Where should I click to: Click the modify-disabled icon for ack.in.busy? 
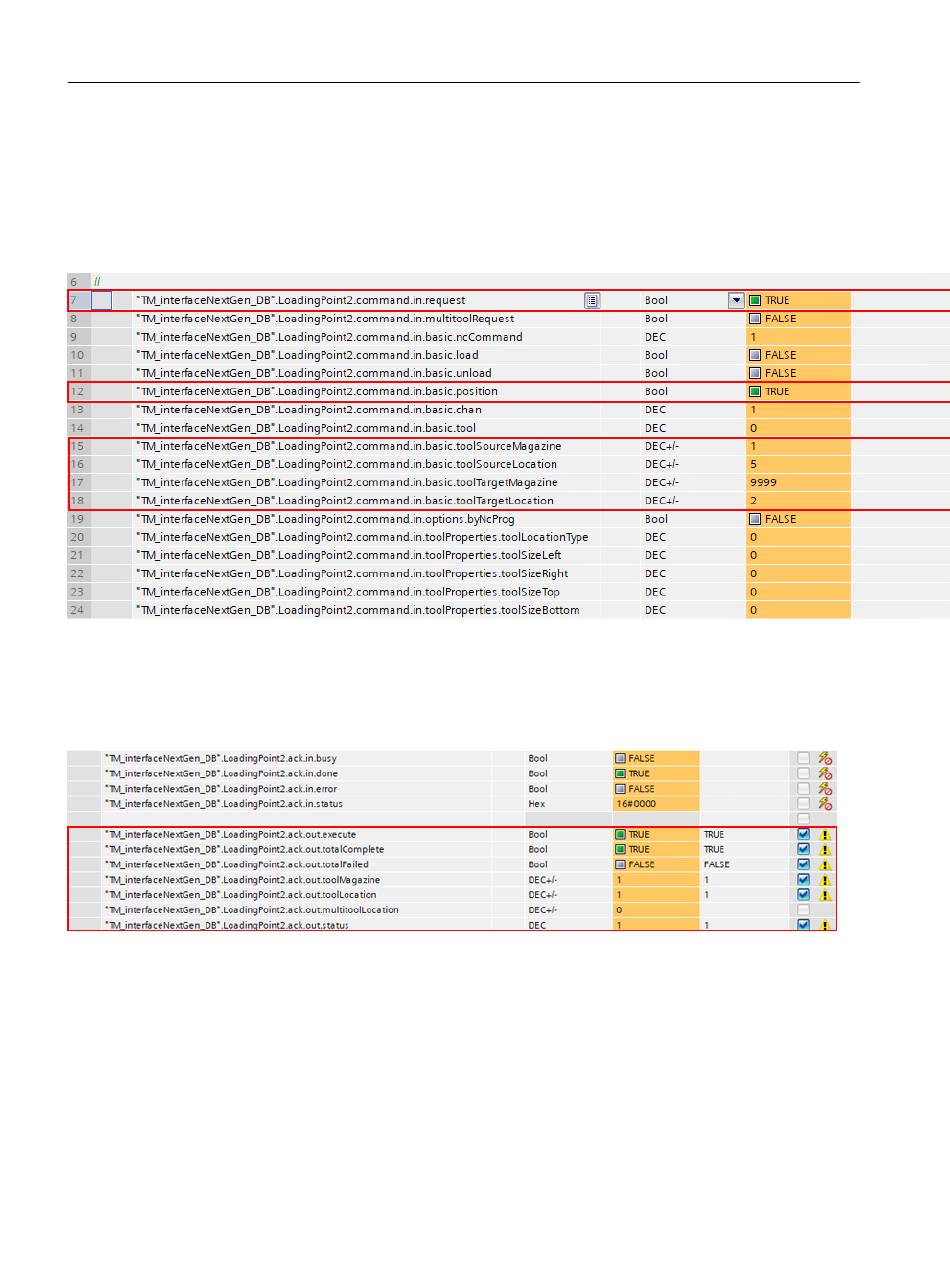coord(825,758)
